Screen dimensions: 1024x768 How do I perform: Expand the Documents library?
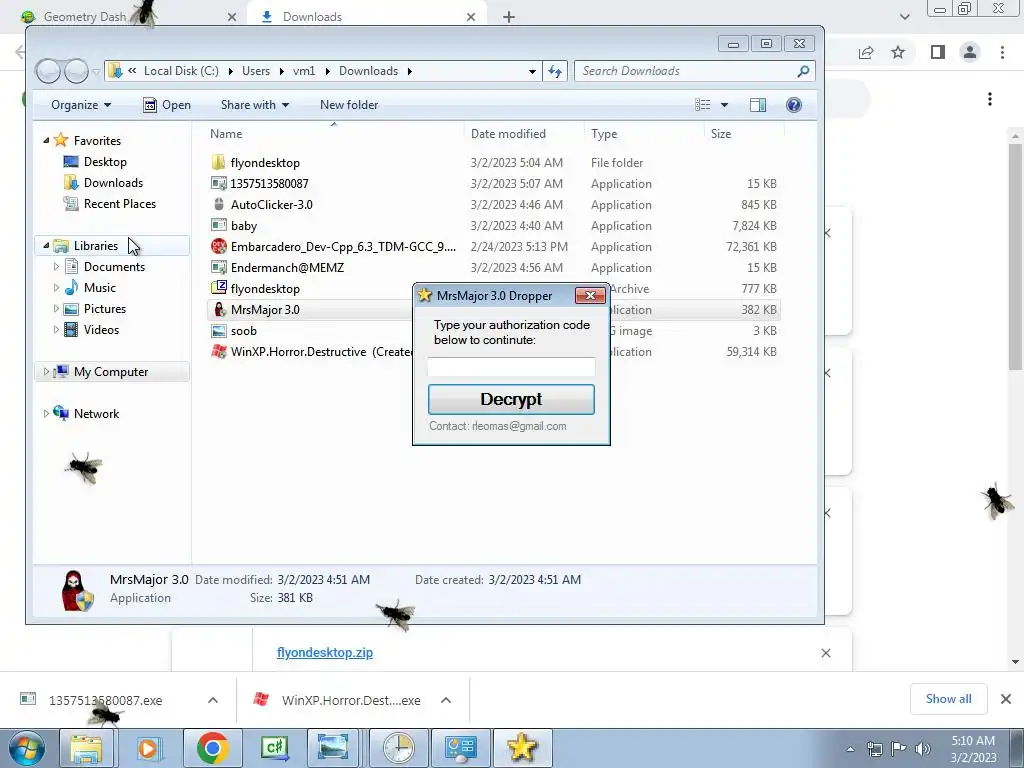pyautogui.click(x=56, y=266)
